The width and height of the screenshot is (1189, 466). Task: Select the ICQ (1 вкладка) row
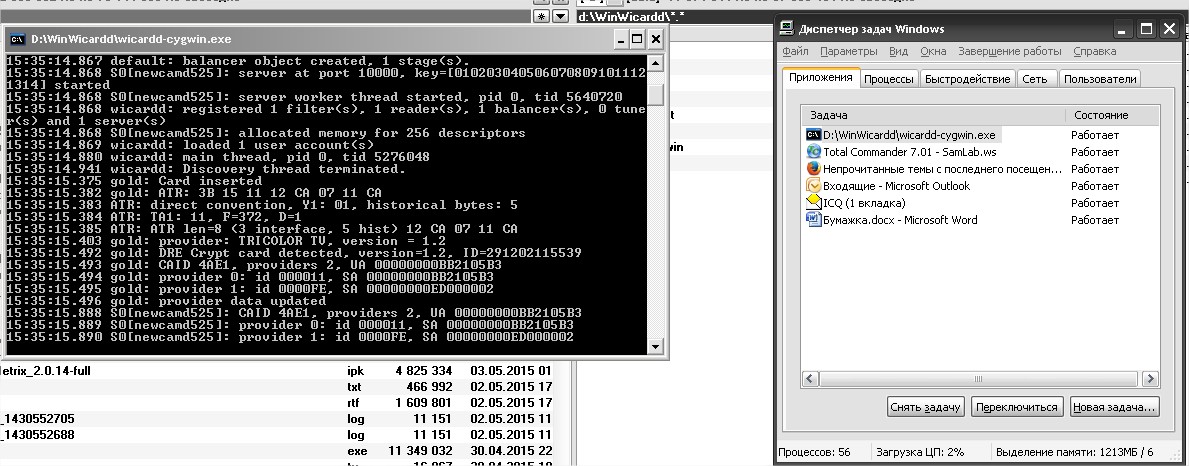pos(980,202)
